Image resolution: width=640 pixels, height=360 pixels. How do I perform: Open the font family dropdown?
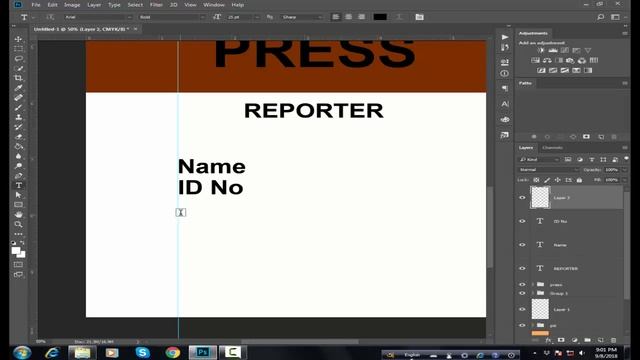[x=98, y=17]
